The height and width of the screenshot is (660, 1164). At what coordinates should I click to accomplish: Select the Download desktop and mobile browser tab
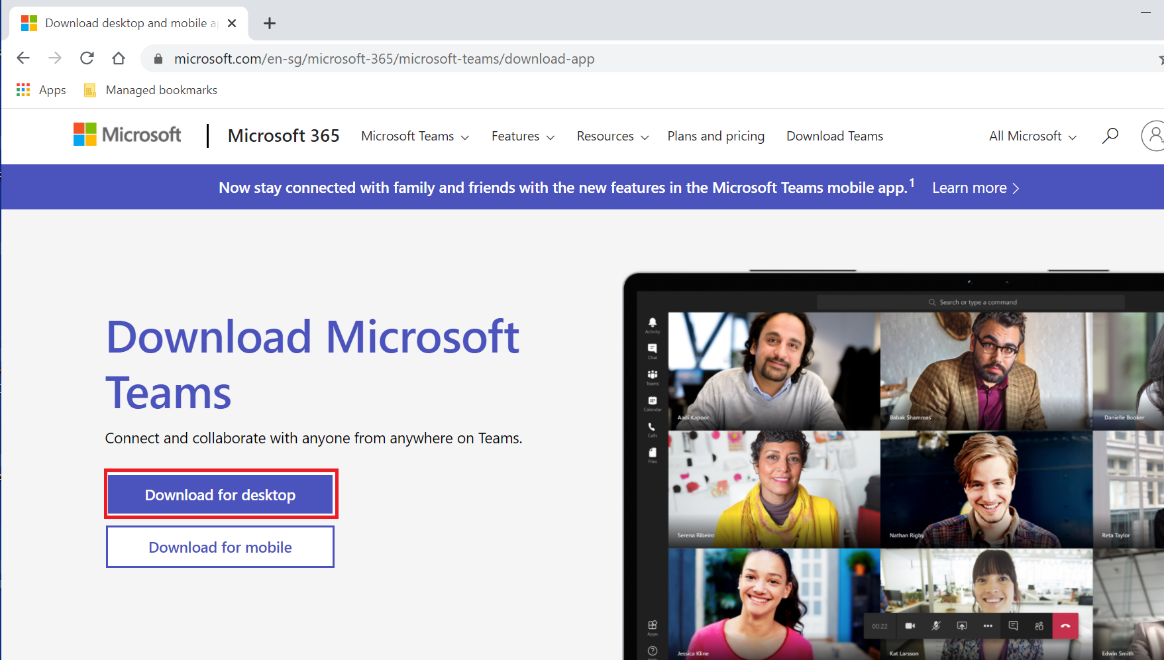(128, 23)
